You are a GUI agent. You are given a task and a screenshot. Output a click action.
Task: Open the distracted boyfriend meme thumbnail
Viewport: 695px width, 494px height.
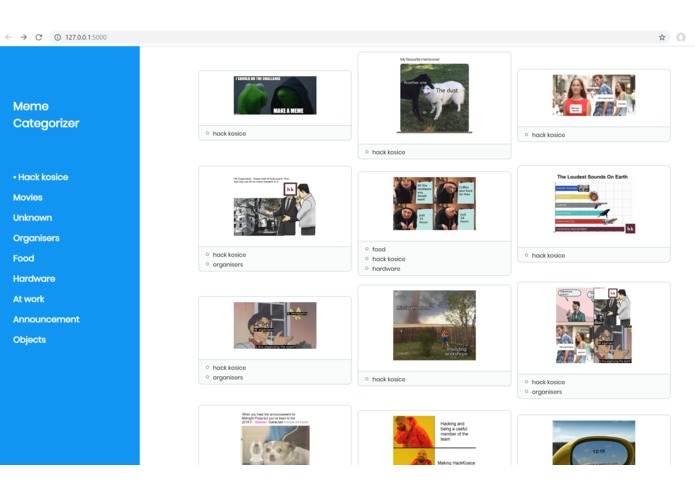click(594, 95)
